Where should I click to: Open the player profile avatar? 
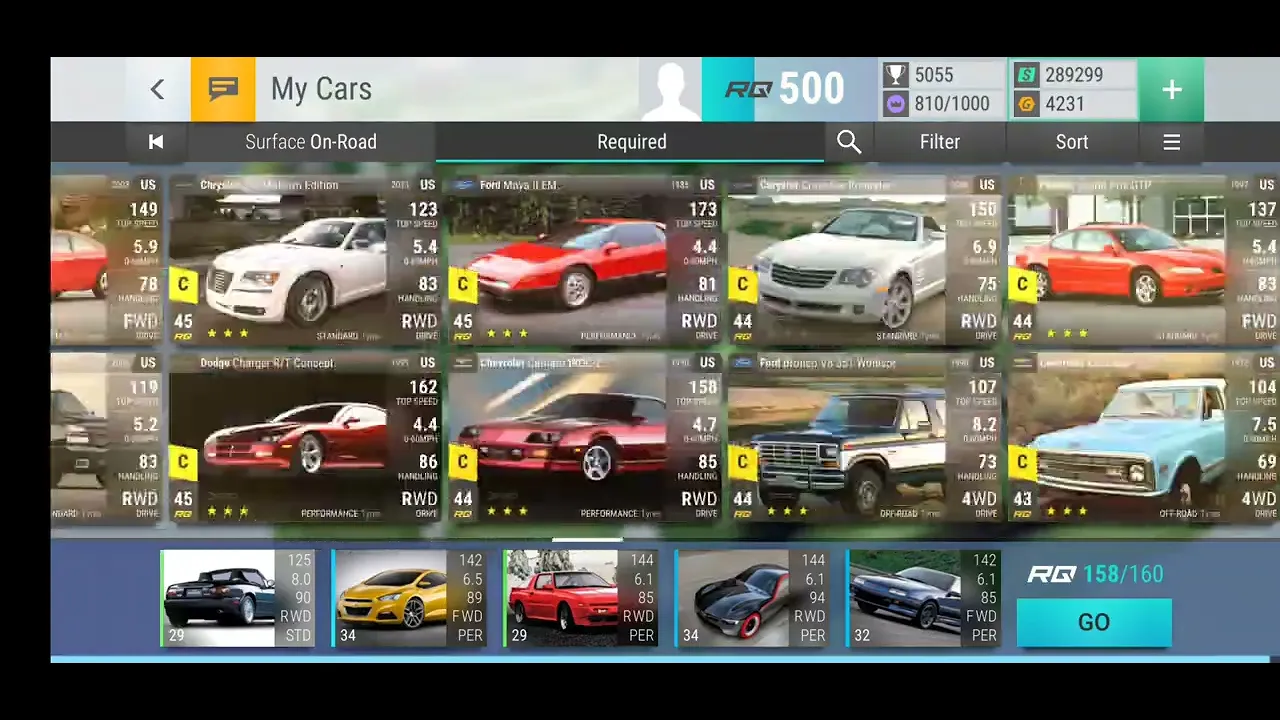coord(670,89)
